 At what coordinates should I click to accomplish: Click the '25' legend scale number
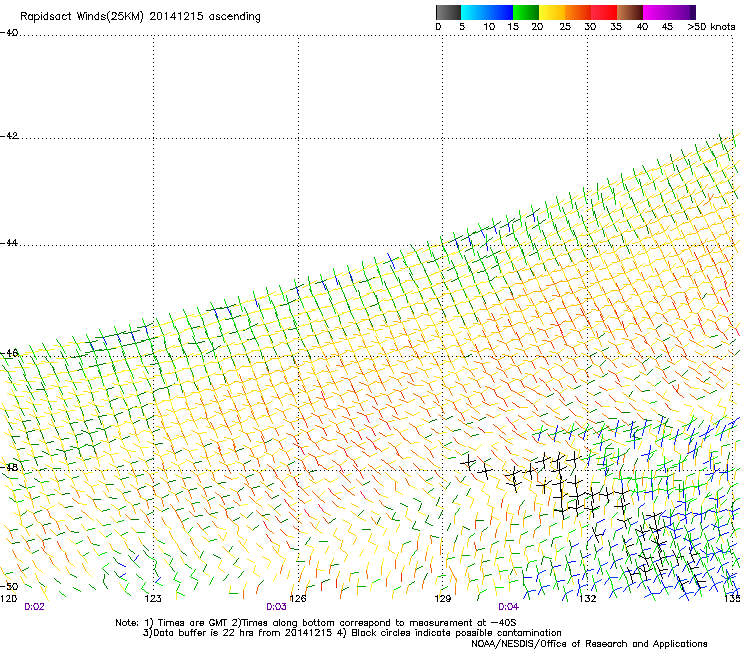[x=565, y=27]
